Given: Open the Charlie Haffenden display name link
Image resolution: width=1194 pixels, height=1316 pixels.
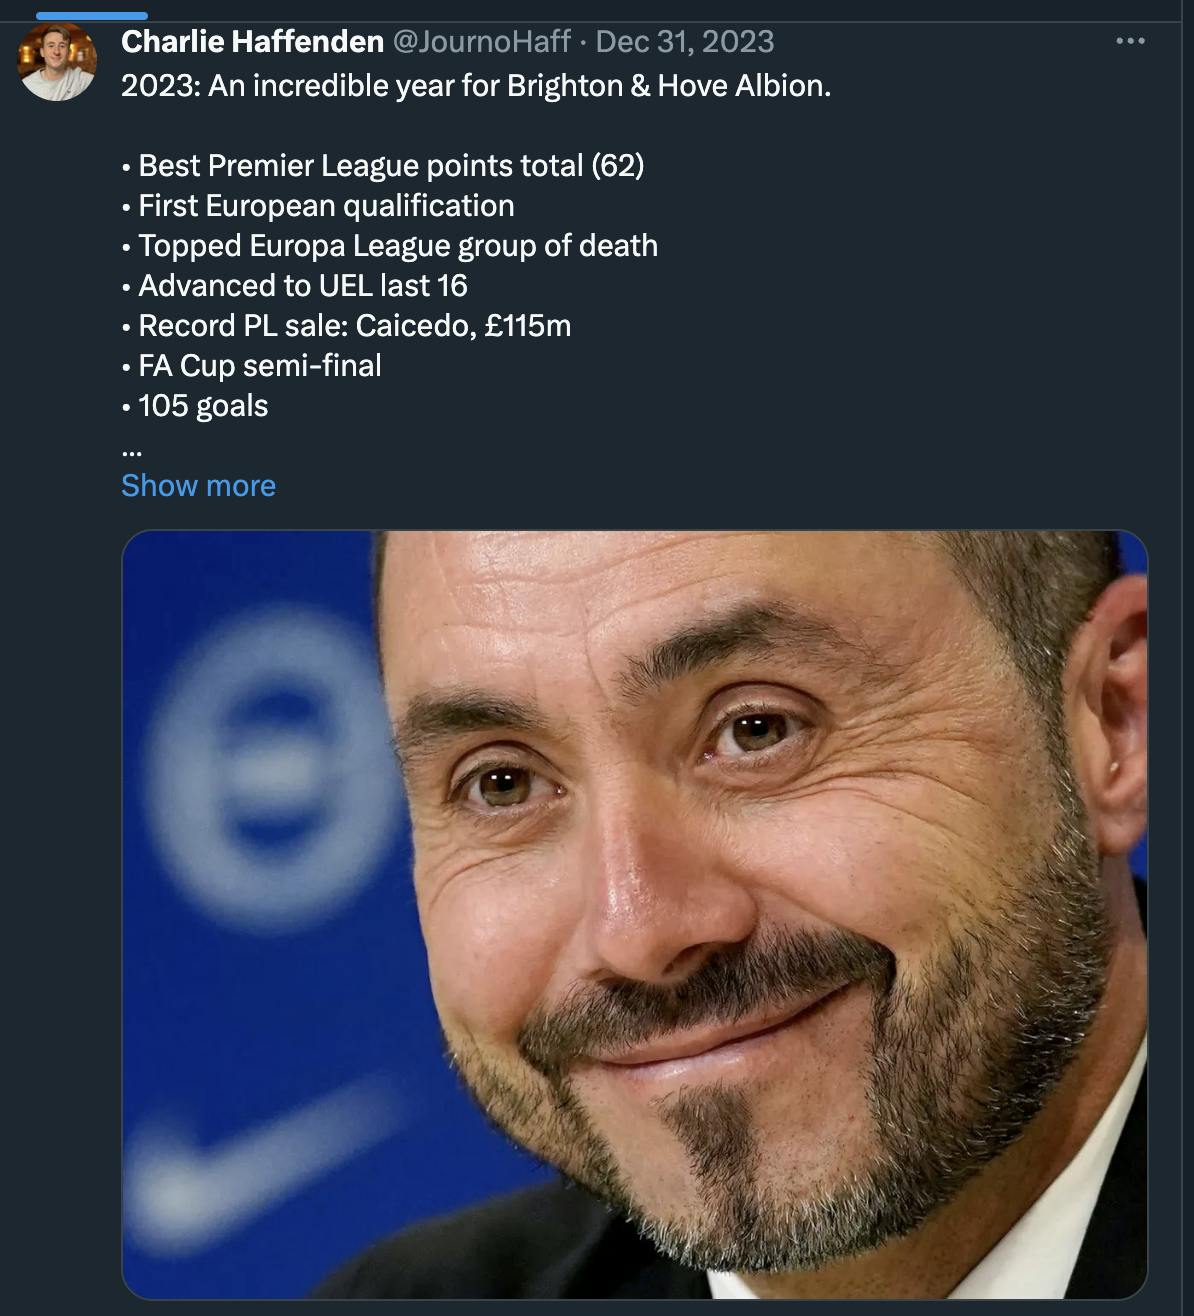Looking at the screenshot, I should pyautogui.click(x=252, y=41).
